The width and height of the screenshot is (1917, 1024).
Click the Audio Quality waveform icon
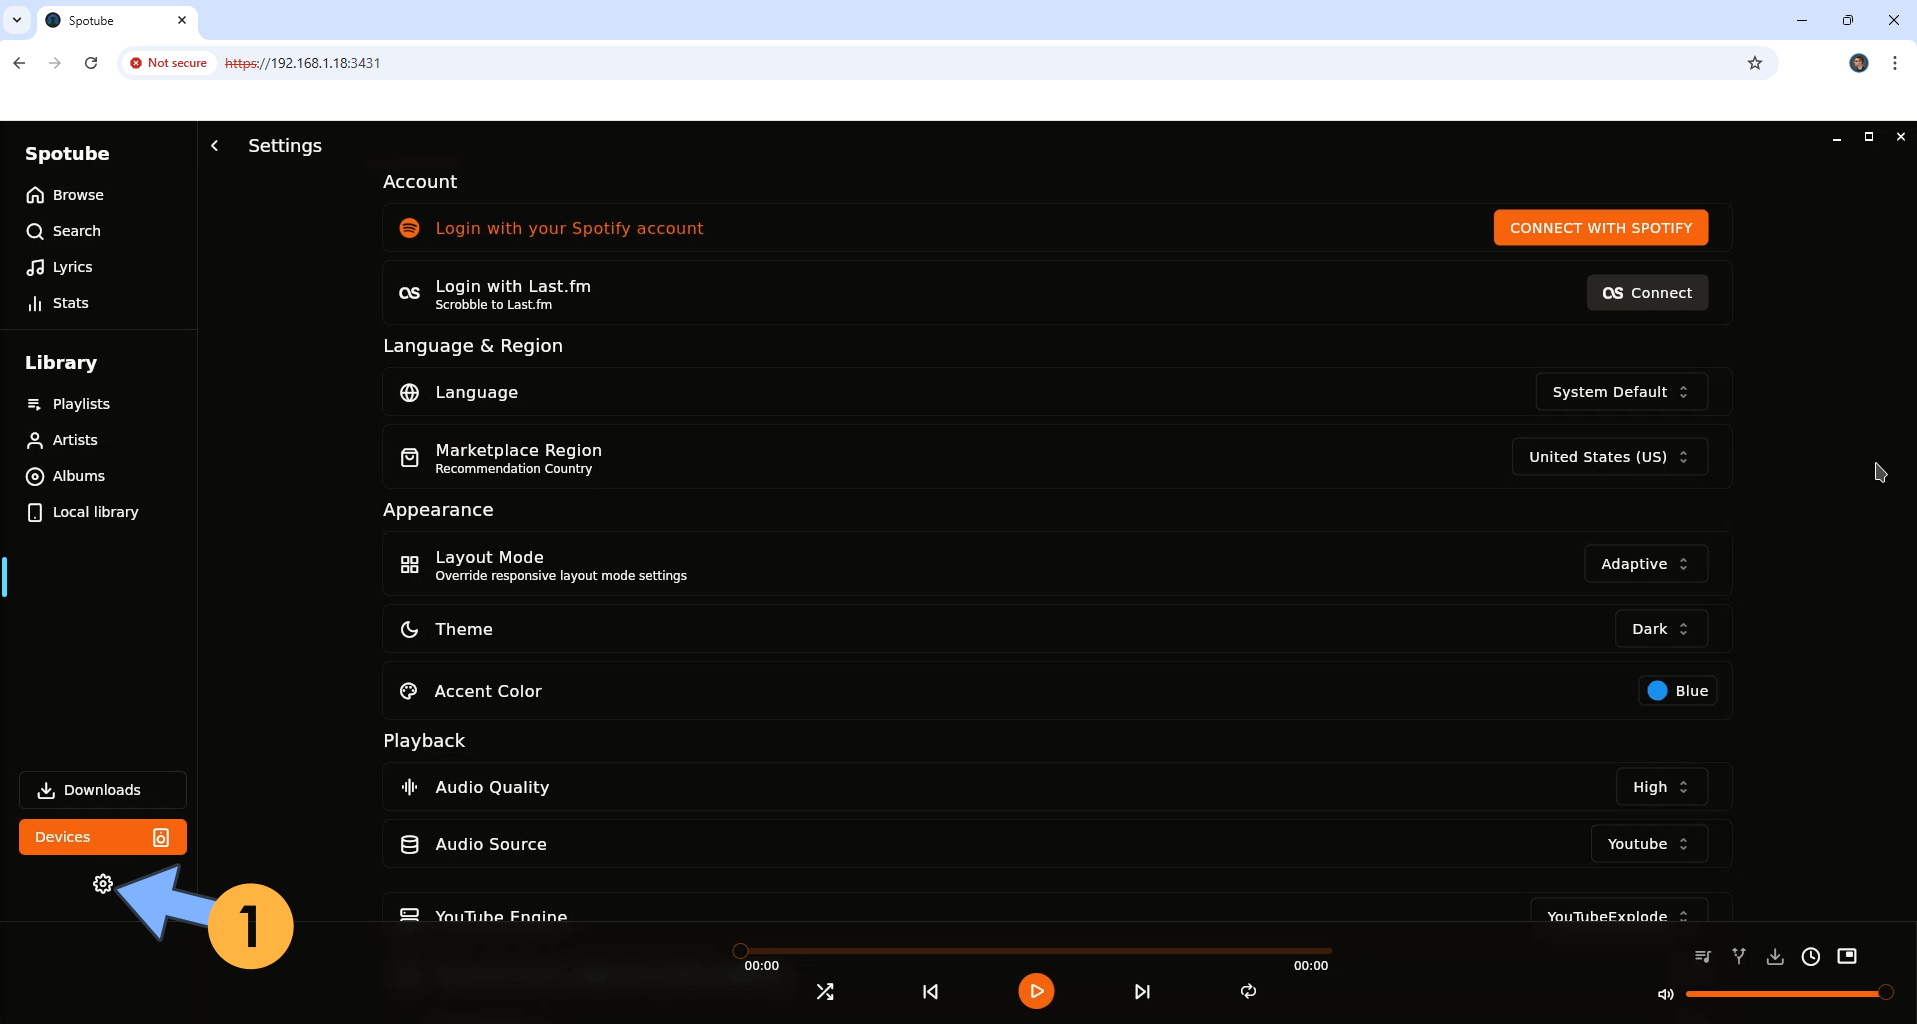[409, 788]
